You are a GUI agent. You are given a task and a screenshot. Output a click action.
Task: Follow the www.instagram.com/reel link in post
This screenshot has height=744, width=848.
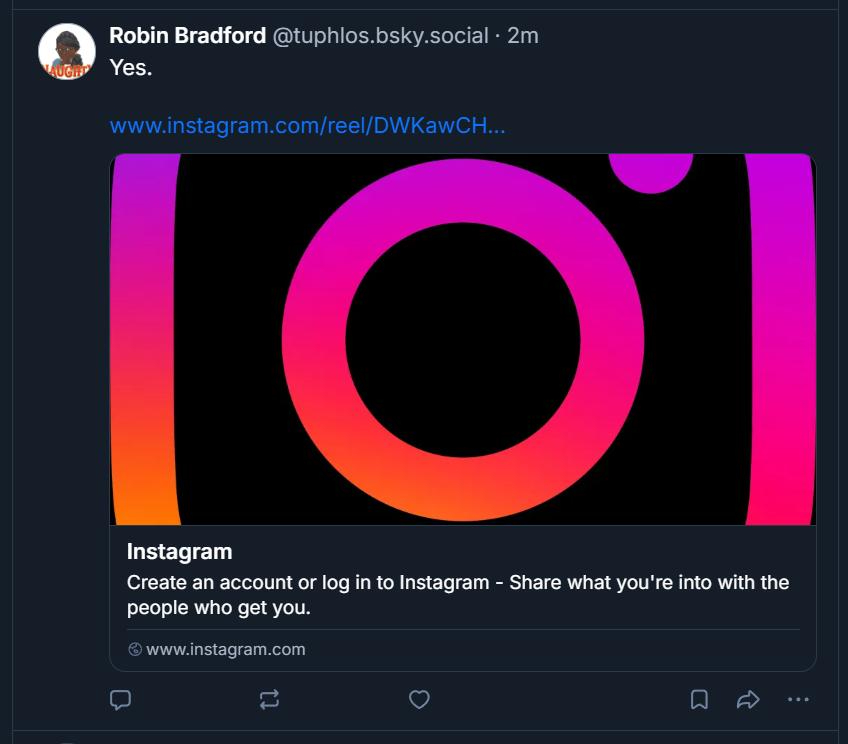click(x=307, y=127)
